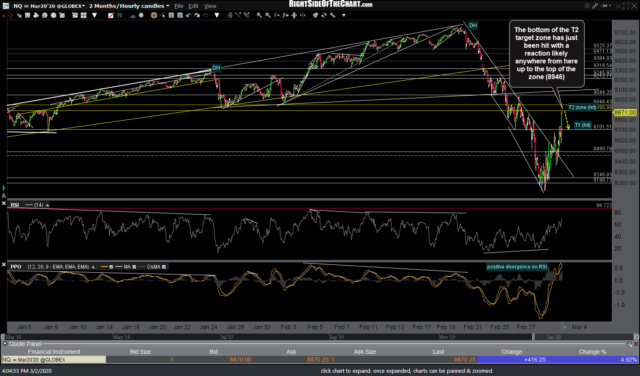Image resolution: width=640 pixels, height=376 pixels.
Task: Click the circular refresh arrows icon
Action: [x=324, y=16]
